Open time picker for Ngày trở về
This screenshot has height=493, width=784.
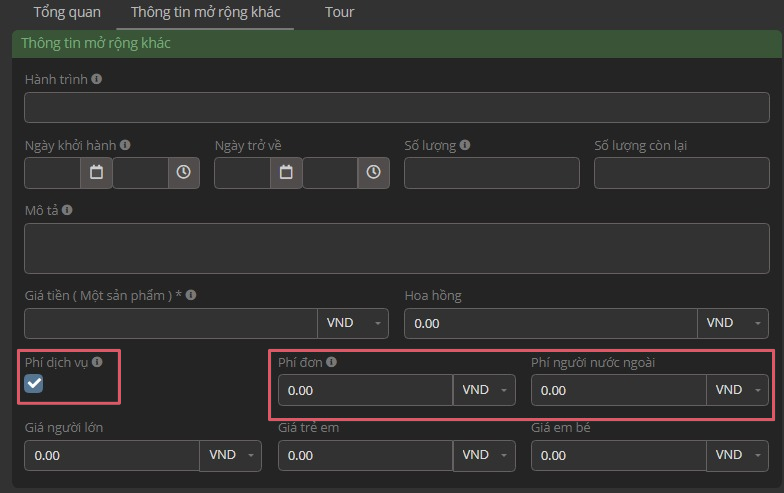point(373,172)
